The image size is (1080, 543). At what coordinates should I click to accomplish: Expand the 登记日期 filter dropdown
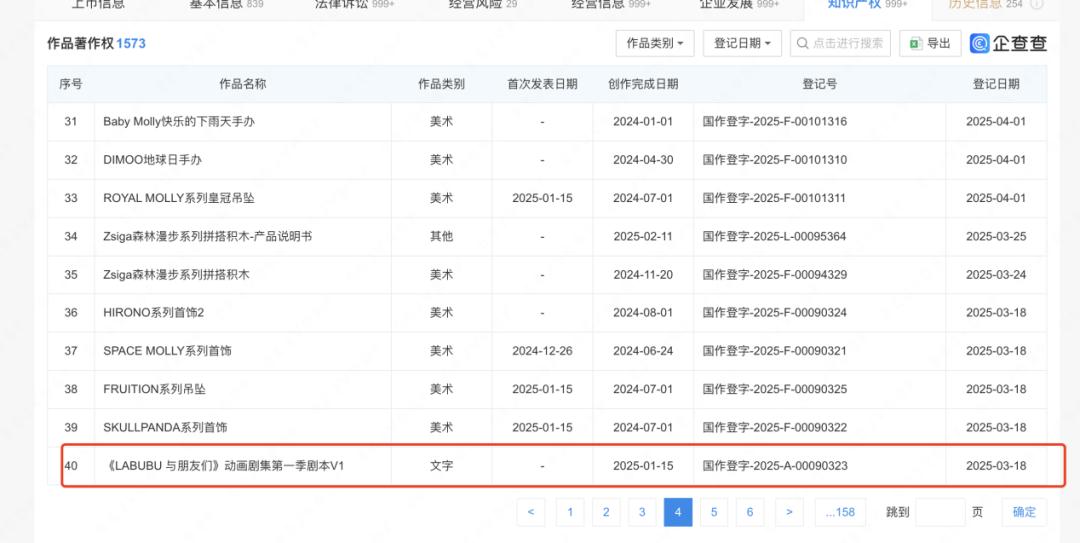[x=742, y=43]
